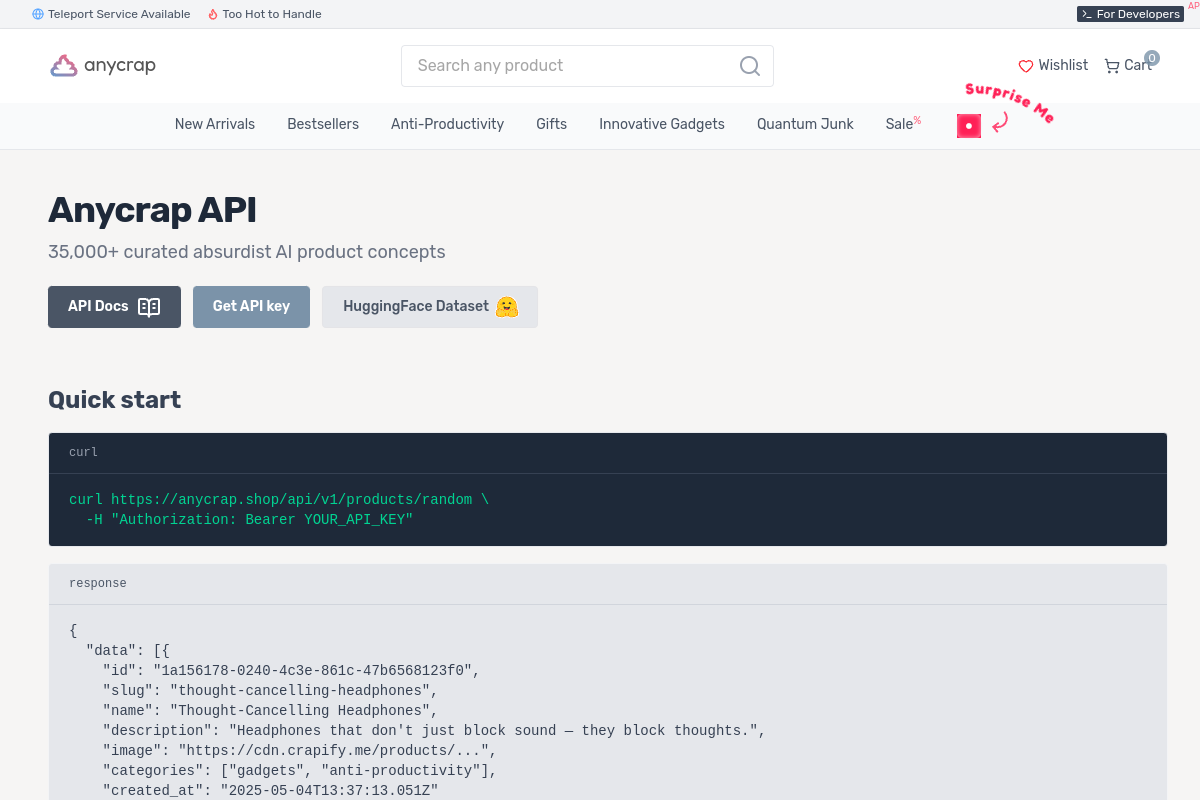Click the Wishlist heart icon
The width and height of the screenshot is (1200, 800).
(1026, 66)
